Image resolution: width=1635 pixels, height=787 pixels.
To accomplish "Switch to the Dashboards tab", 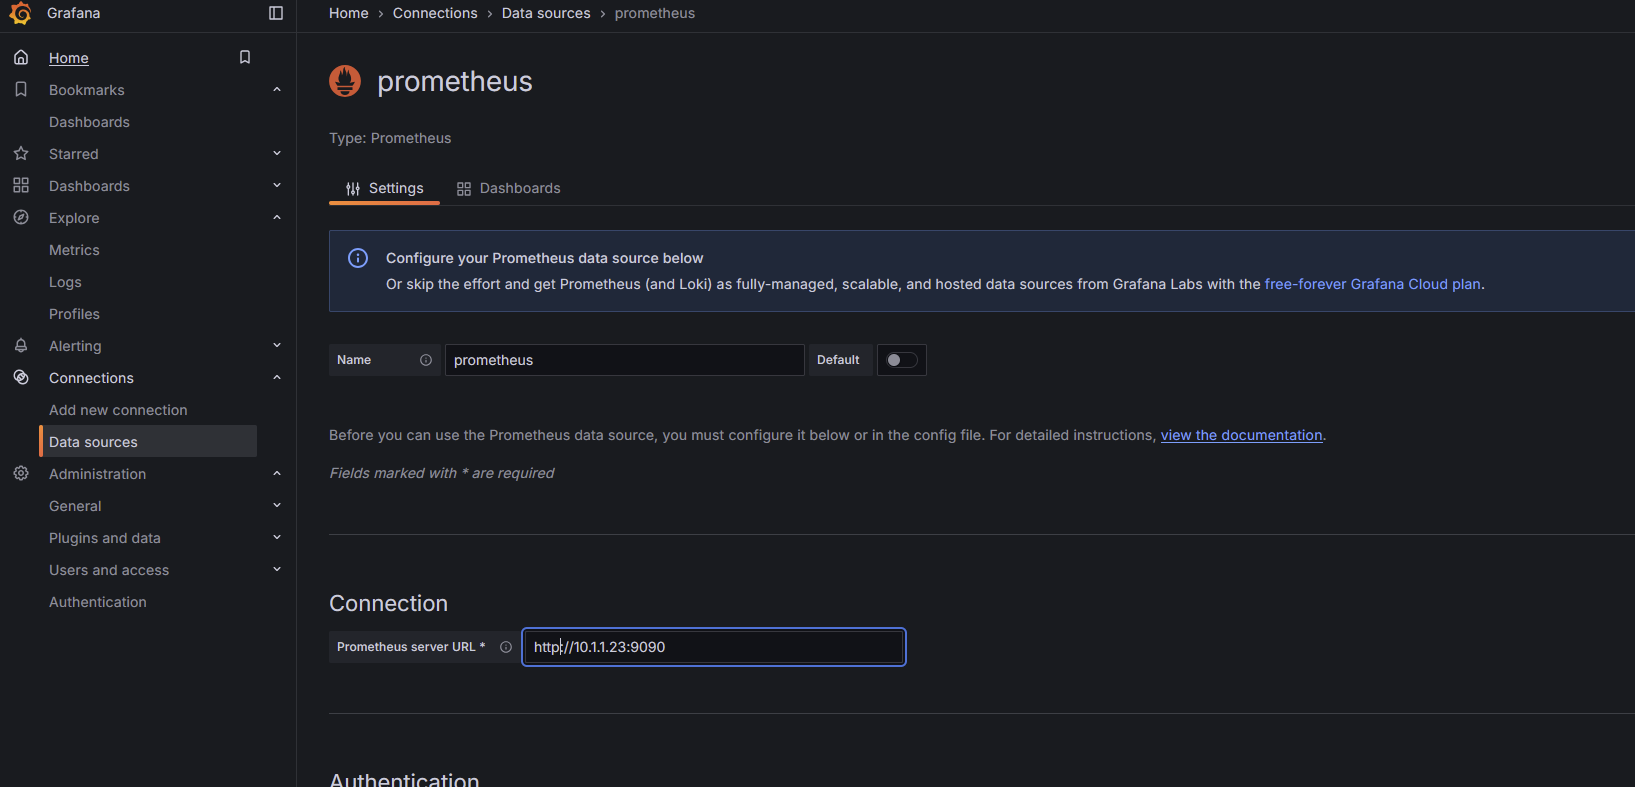I will [509, 188].
